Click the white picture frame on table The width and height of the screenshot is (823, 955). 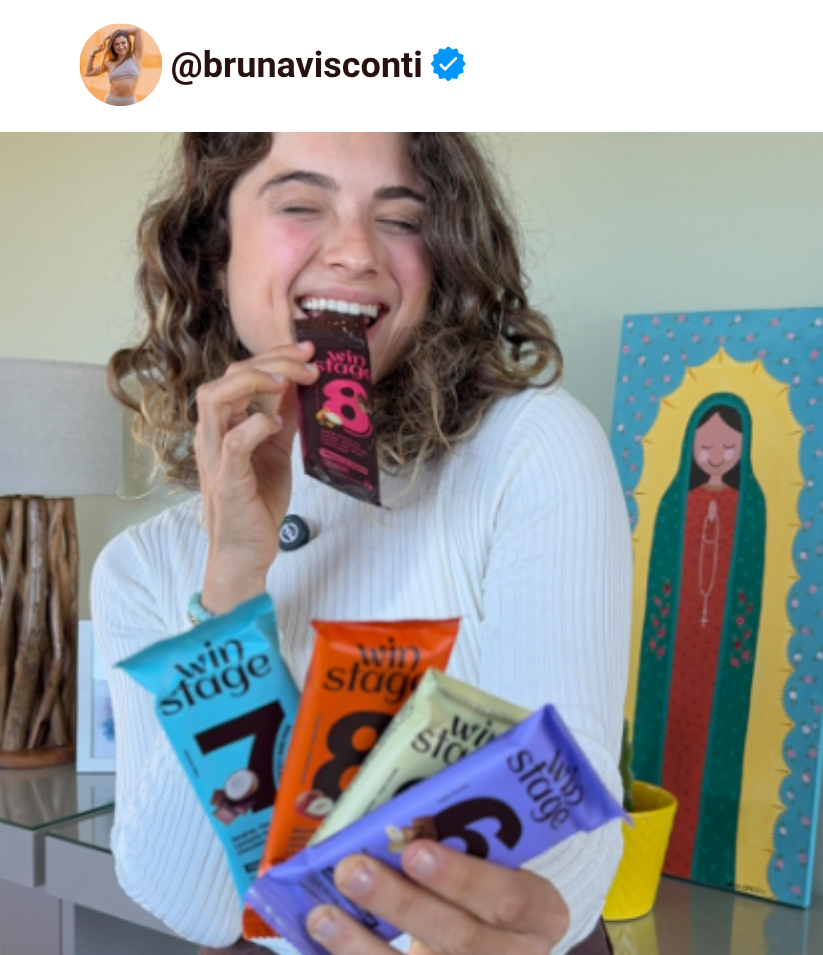(96, 697)
